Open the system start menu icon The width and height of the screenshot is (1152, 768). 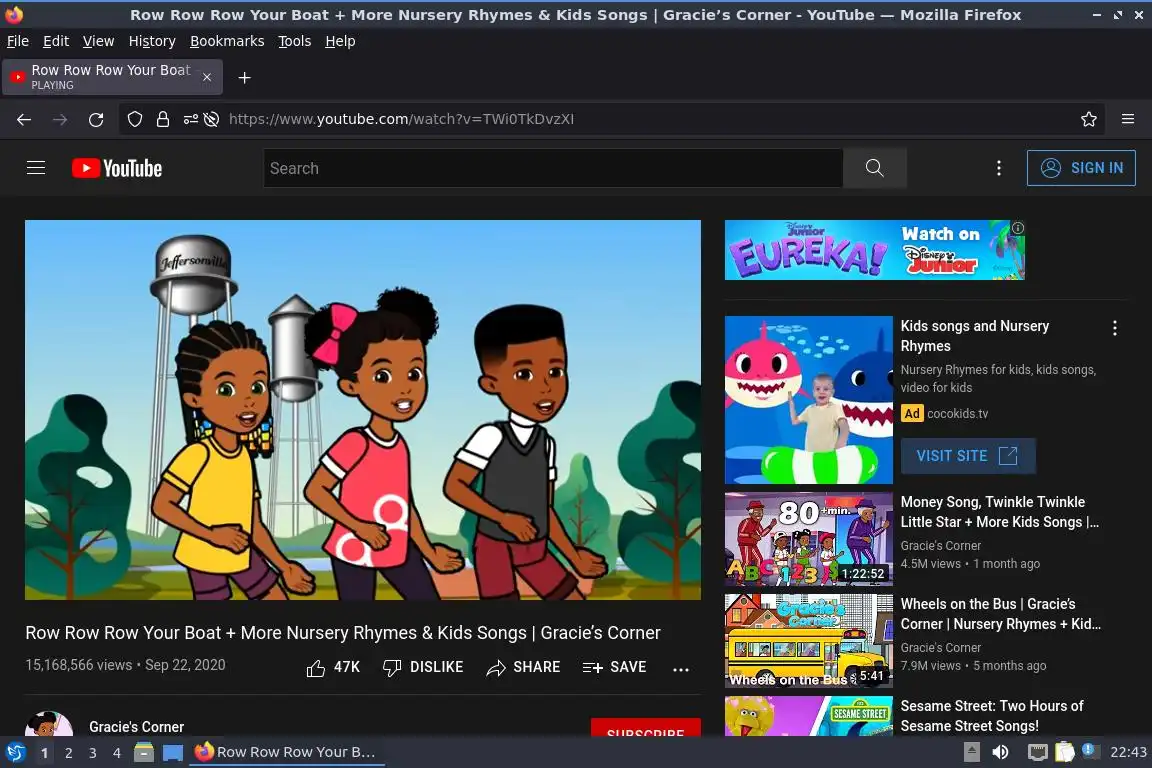[x=15, y=752]
